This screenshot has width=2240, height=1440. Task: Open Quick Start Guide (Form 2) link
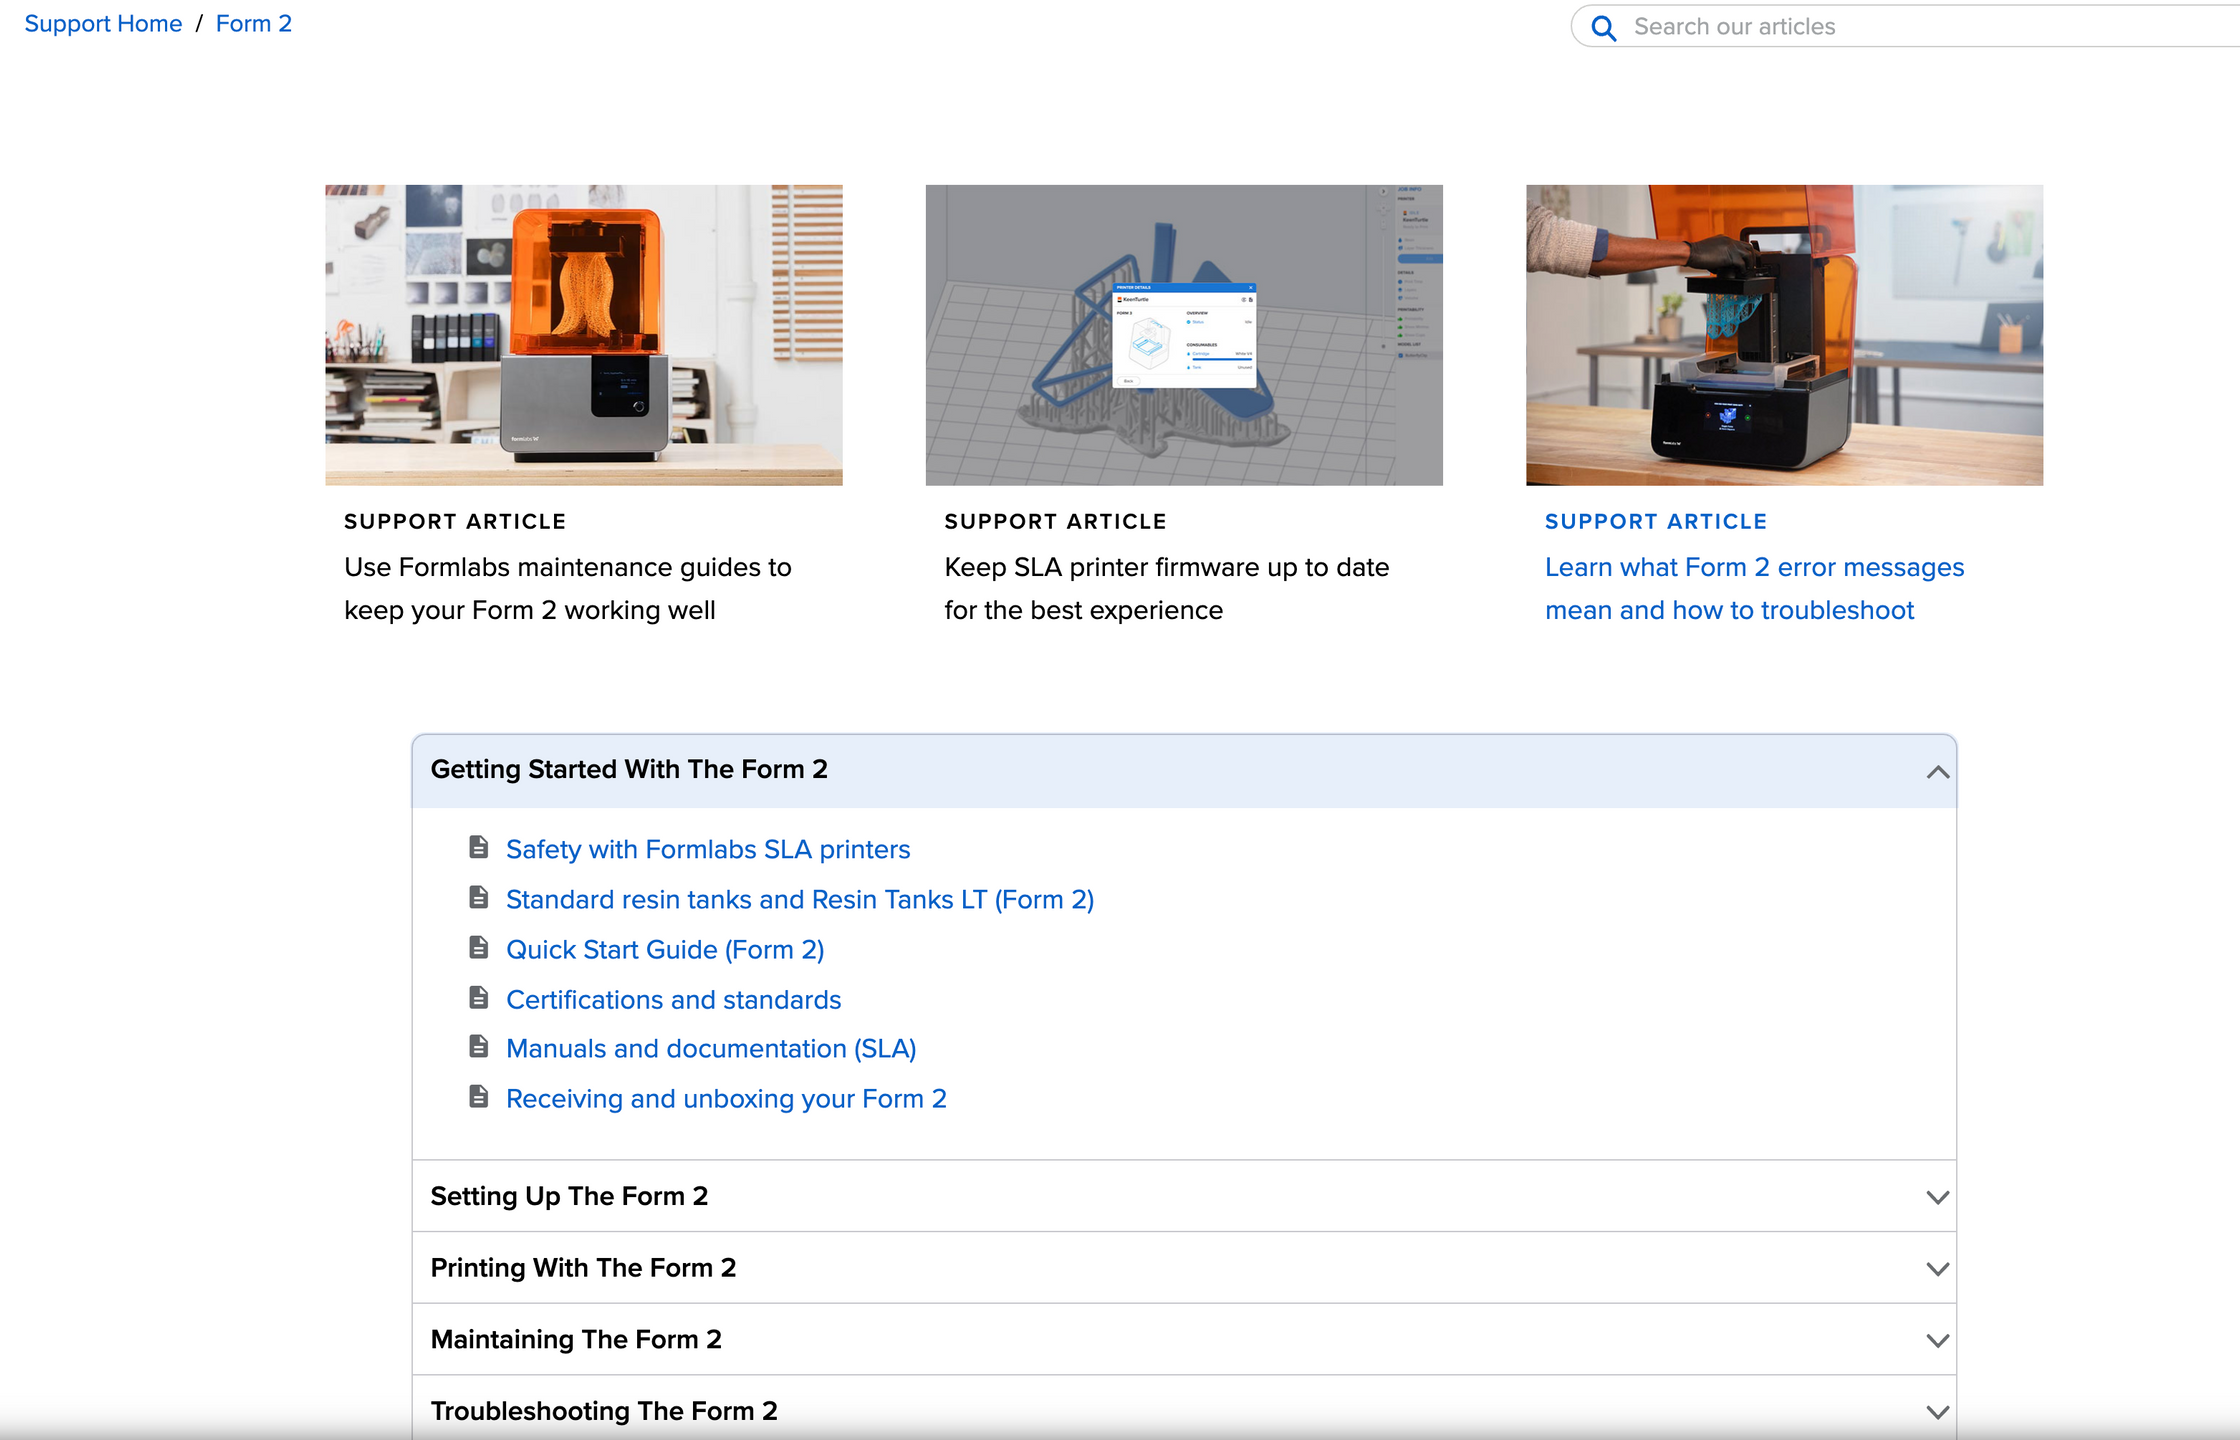[x=665, y=949]
